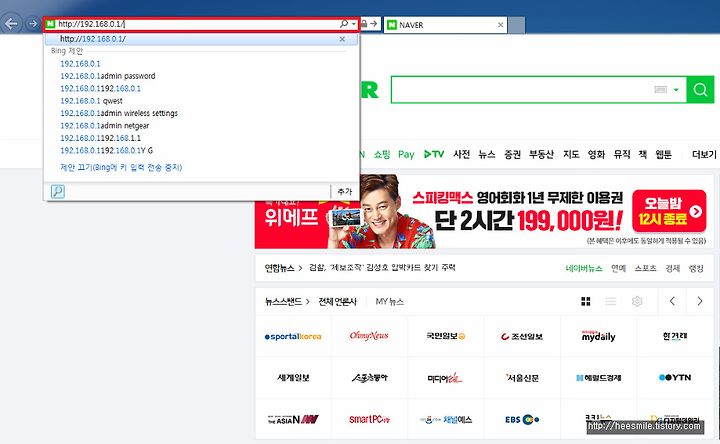The width and height of the screenshot is (720, 444).
Task: Open the 뉴스스탠드 link
Action: (x=283, y=302)
